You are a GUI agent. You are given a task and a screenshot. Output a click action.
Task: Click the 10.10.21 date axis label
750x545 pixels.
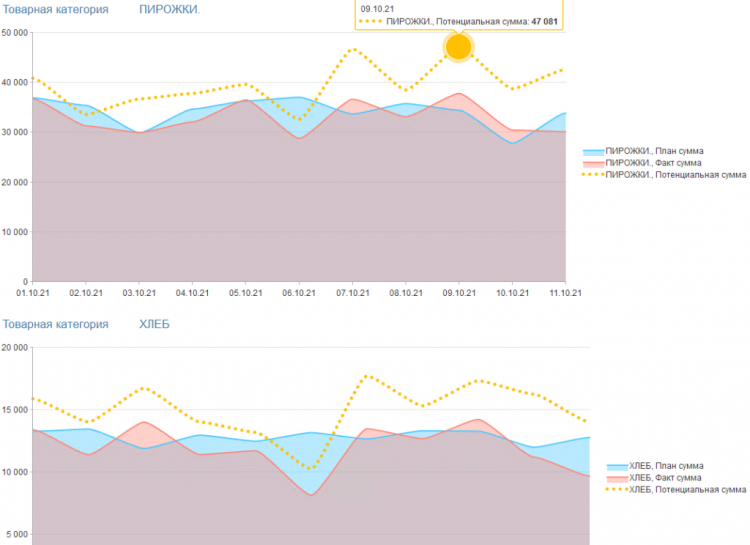[x=512, y=293]
